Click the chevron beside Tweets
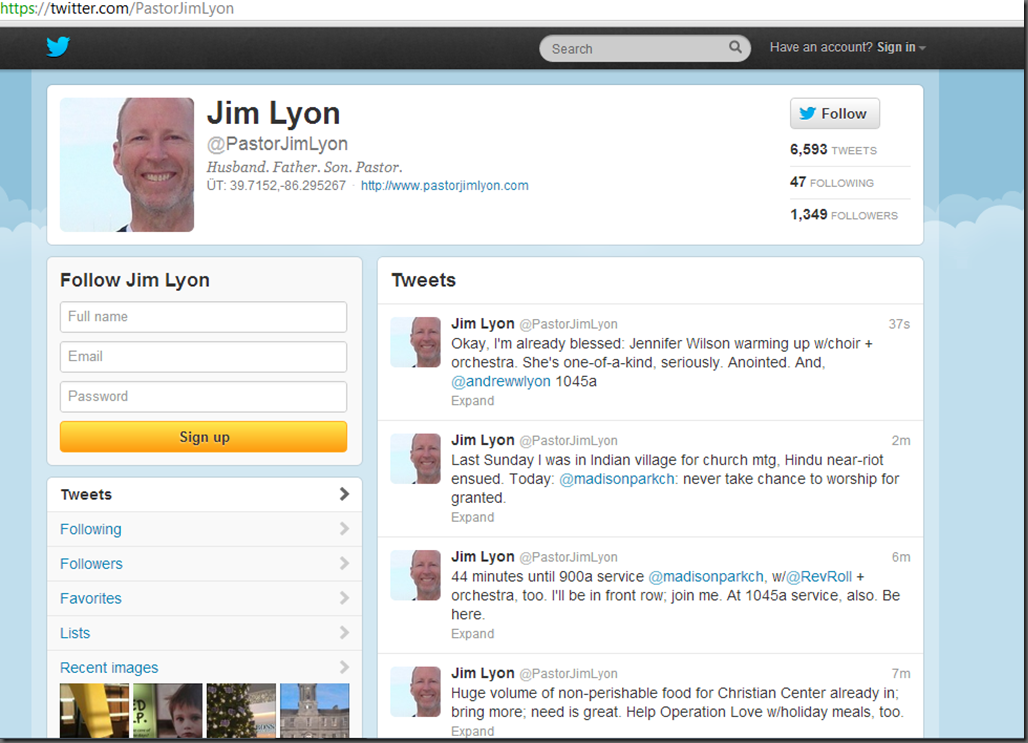1028x743 pixels. tap(344, 494)
